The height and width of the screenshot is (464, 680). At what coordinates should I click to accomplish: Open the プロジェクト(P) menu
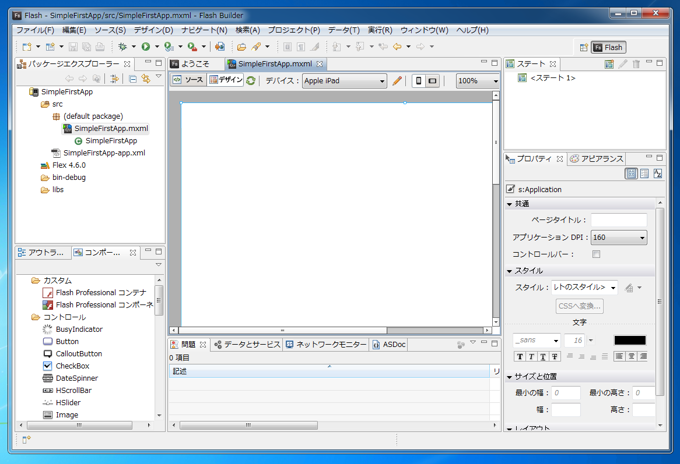(x=294, y=30)
